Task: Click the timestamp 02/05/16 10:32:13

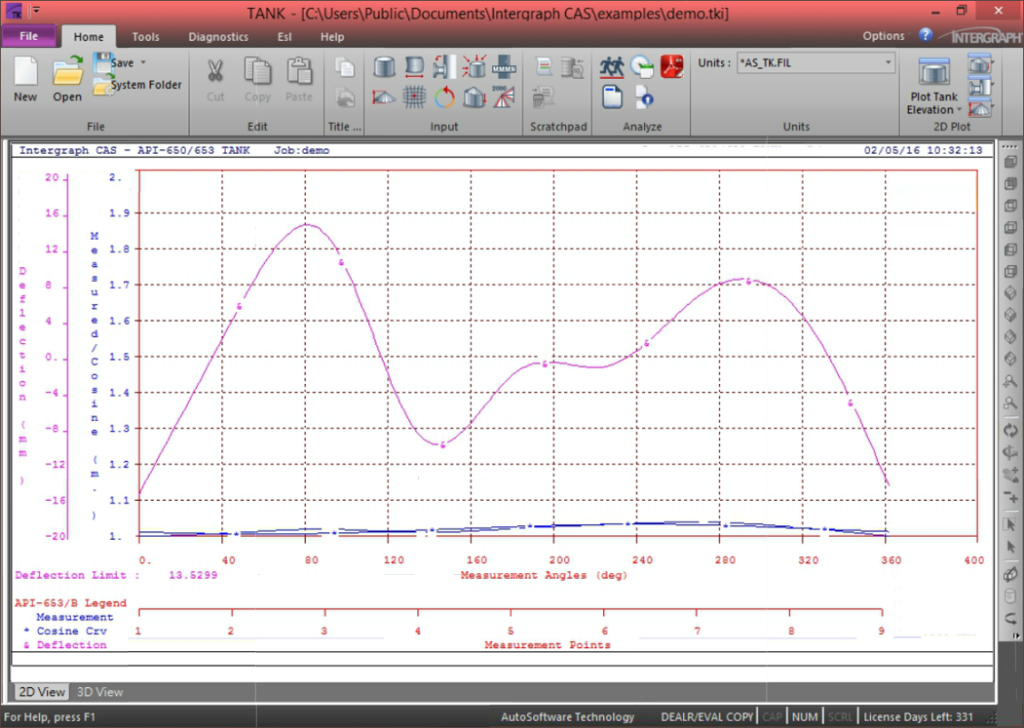Action: tap(923, 150)
